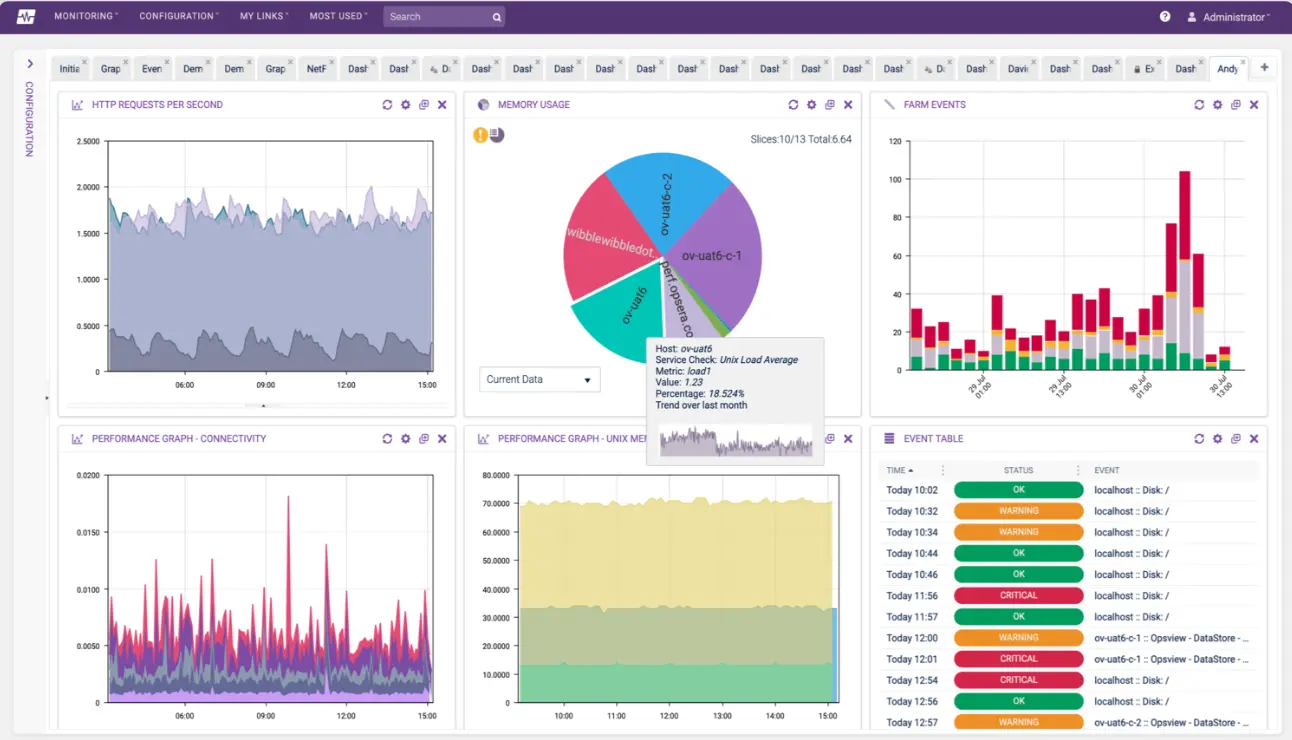Refresh the HTTP Requests Per Second panel
Image resolution: width=1292 pixels, height=740 pixels.
point(387,104)
